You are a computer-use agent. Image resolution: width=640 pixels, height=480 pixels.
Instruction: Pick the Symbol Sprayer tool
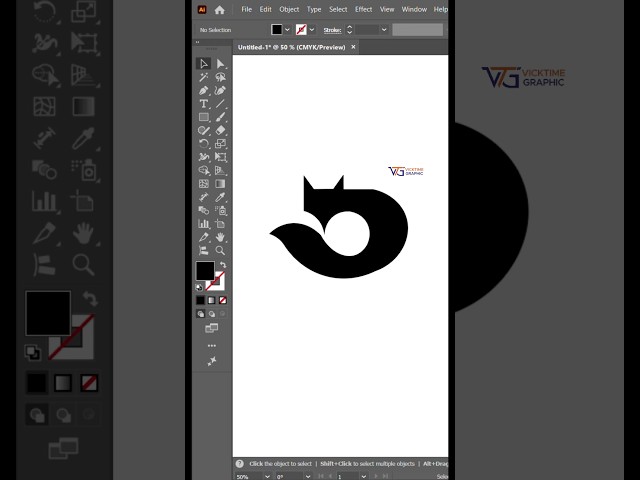tap(220, 211)
